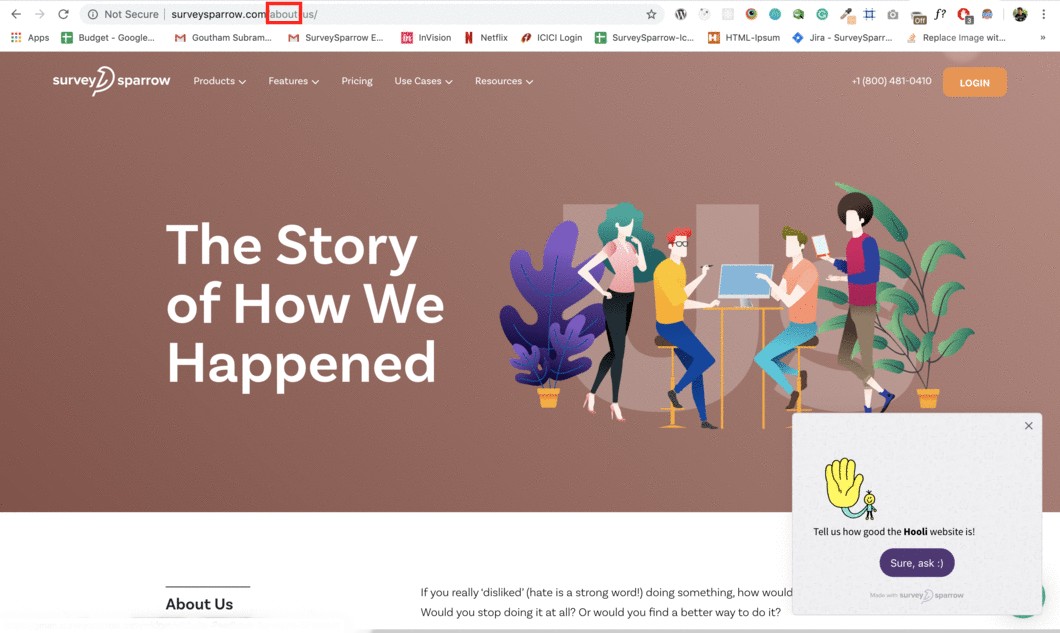Expand the Products dropdown menu
Viewport: 1060px width, 633px height.
coord(220,81)
